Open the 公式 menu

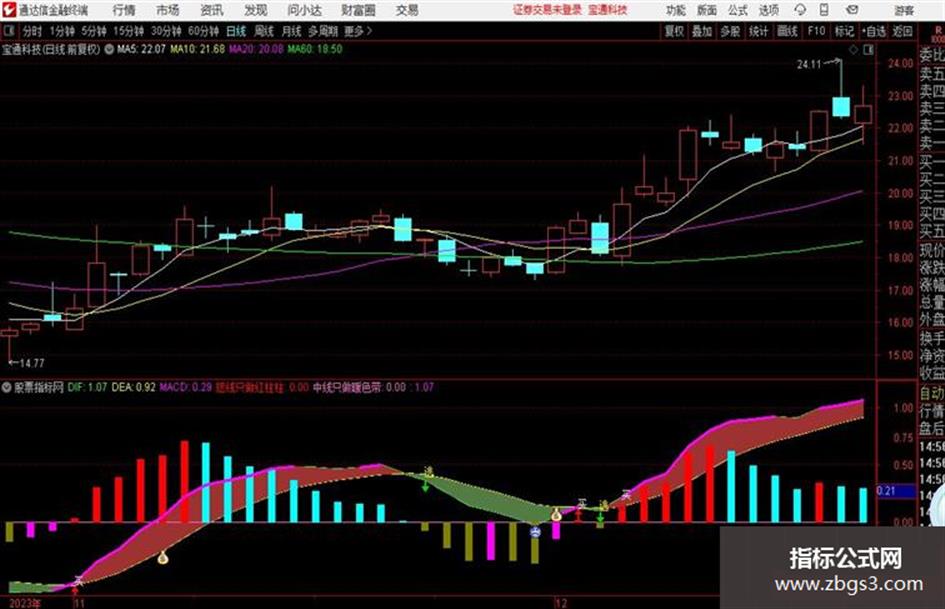[x=738, y=10]
